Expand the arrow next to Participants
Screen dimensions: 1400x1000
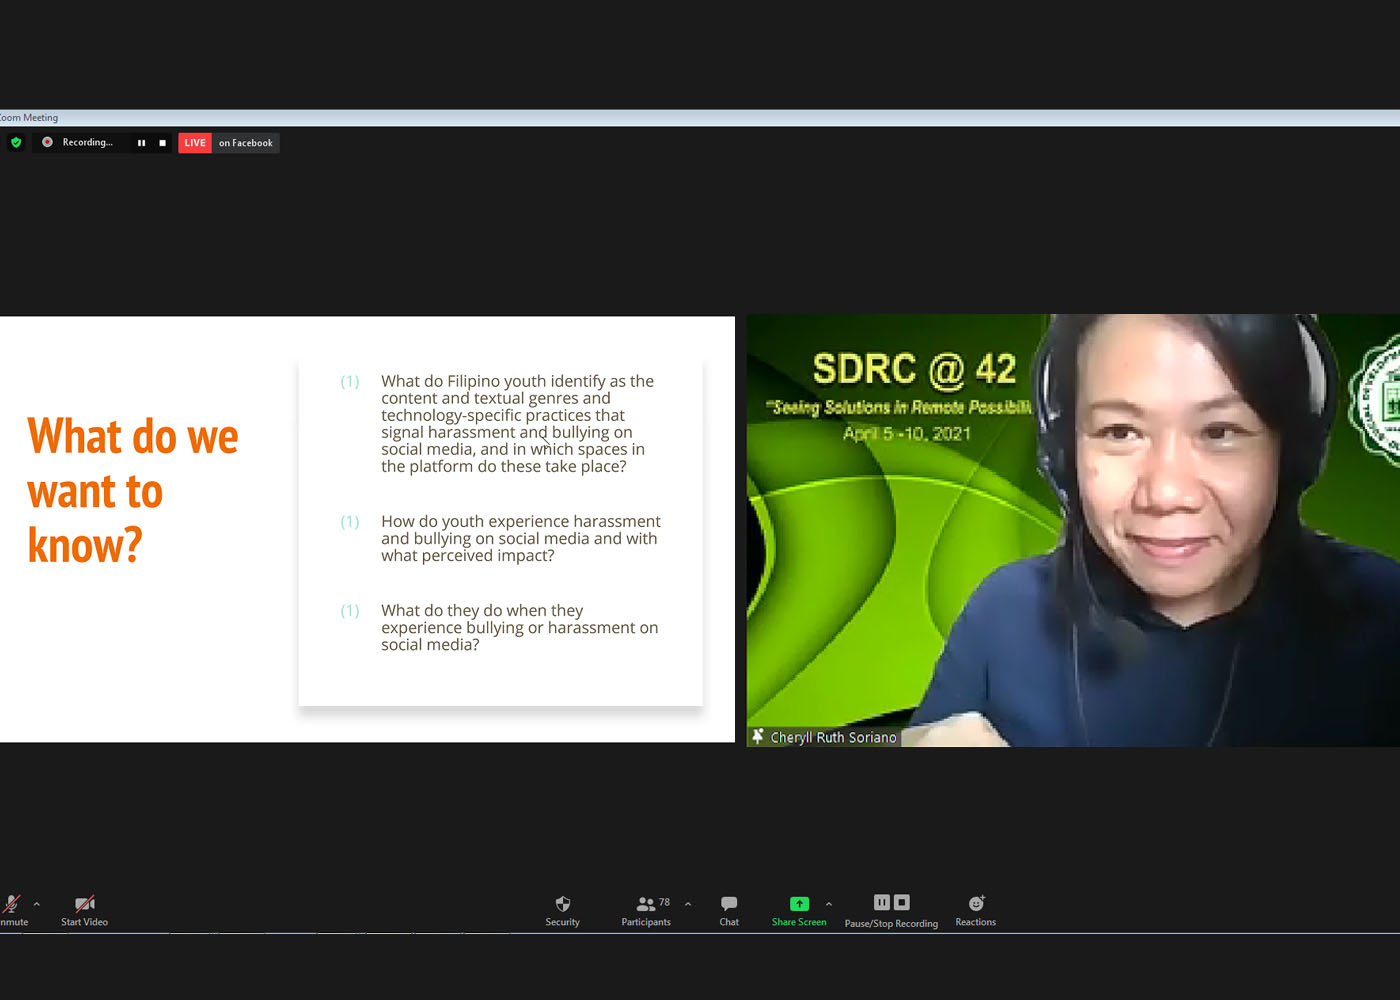(688, 904)
